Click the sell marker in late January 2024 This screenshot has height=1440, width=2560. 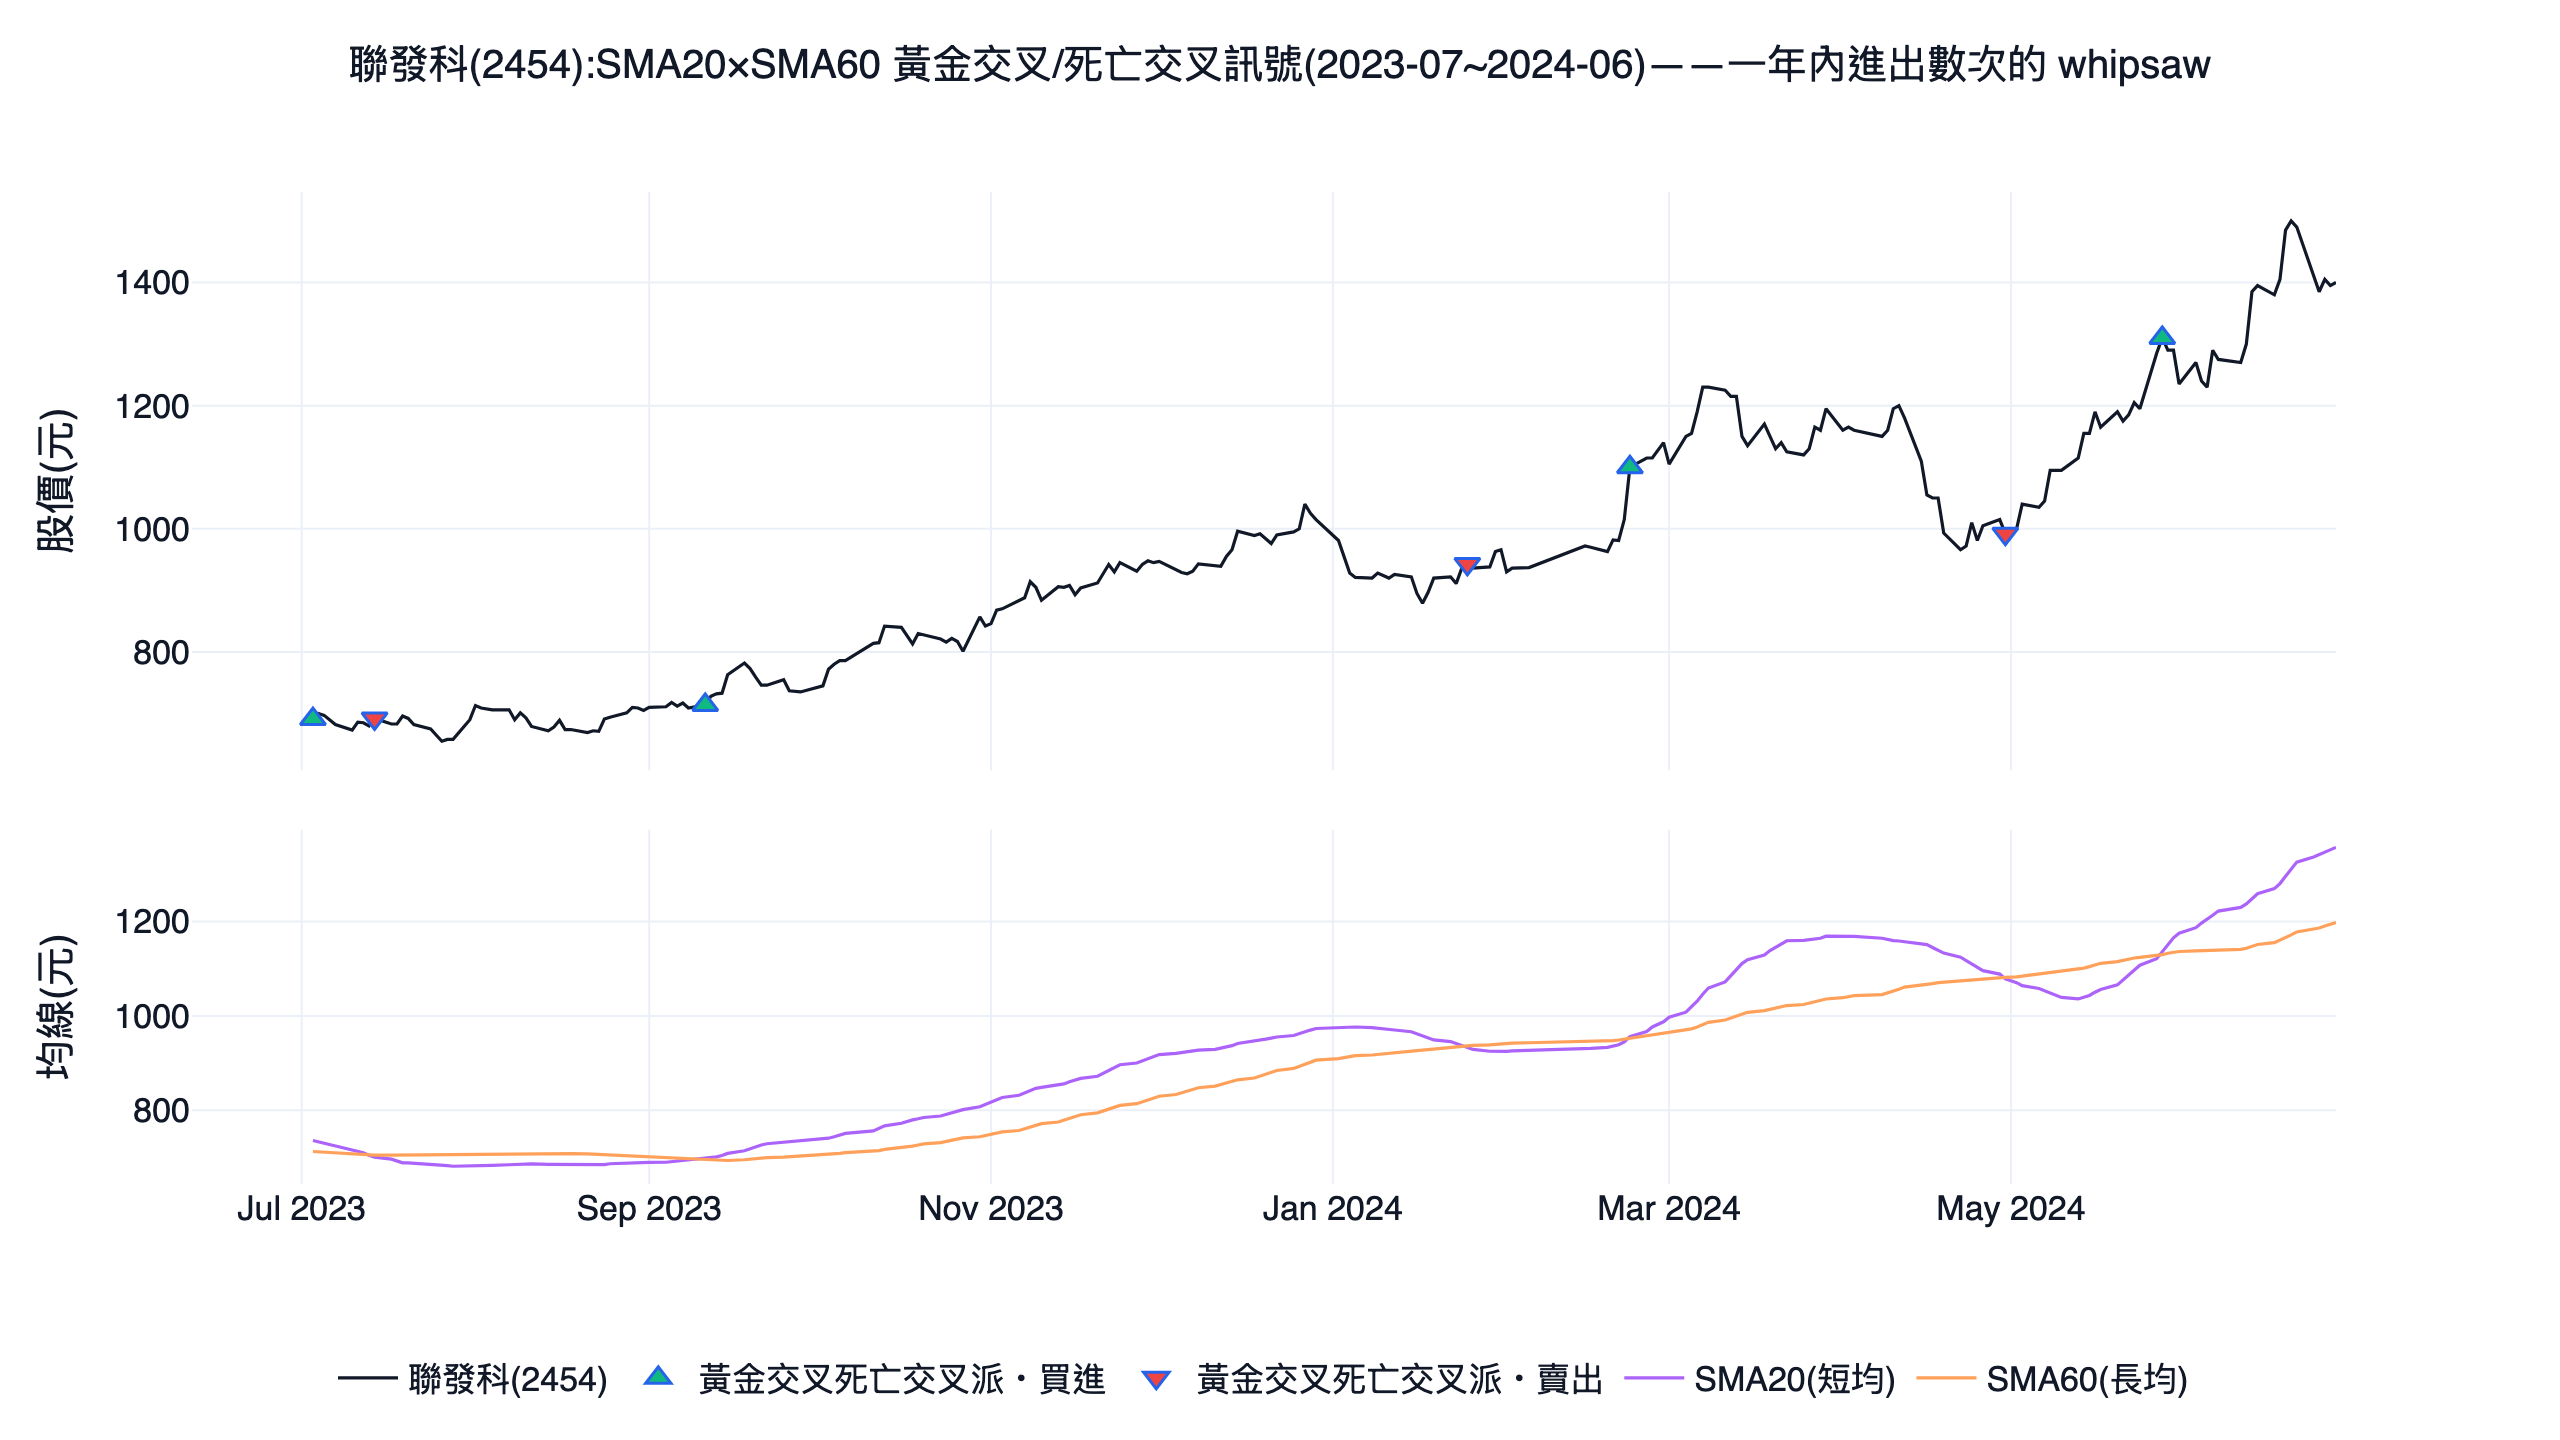pos(1467,567)
